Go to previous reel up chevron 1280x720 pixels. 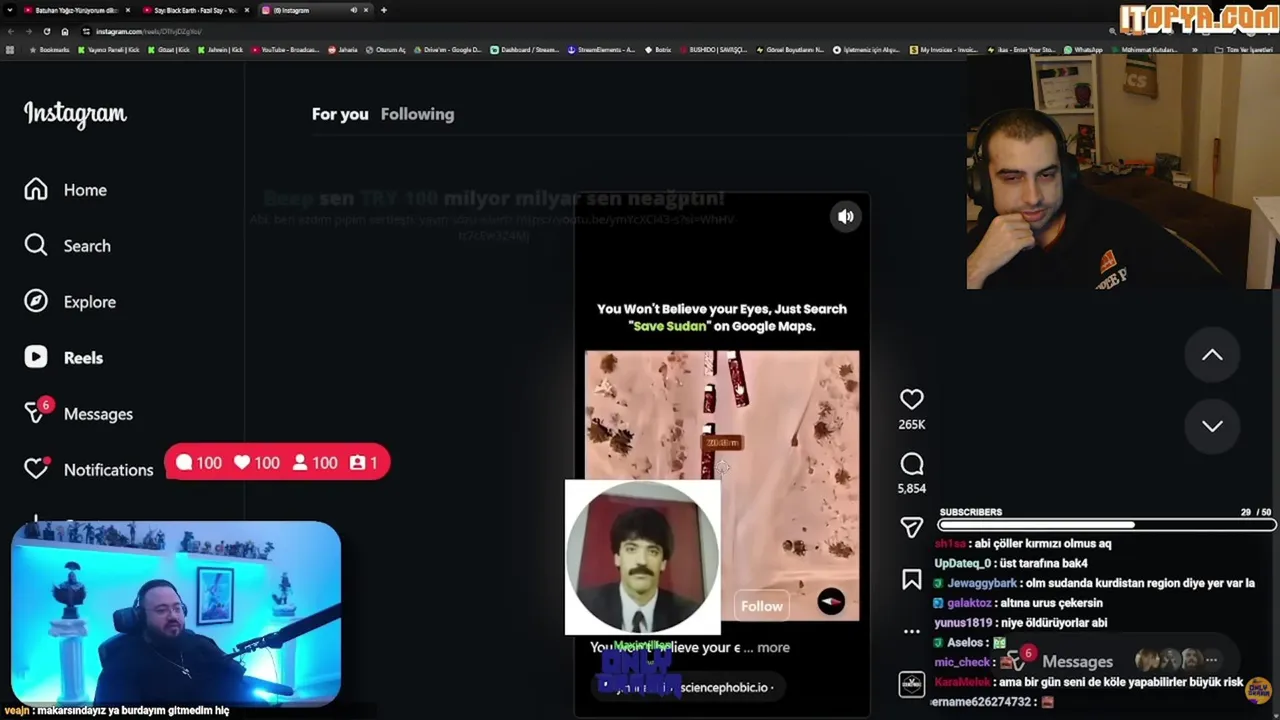point(1212,355)
